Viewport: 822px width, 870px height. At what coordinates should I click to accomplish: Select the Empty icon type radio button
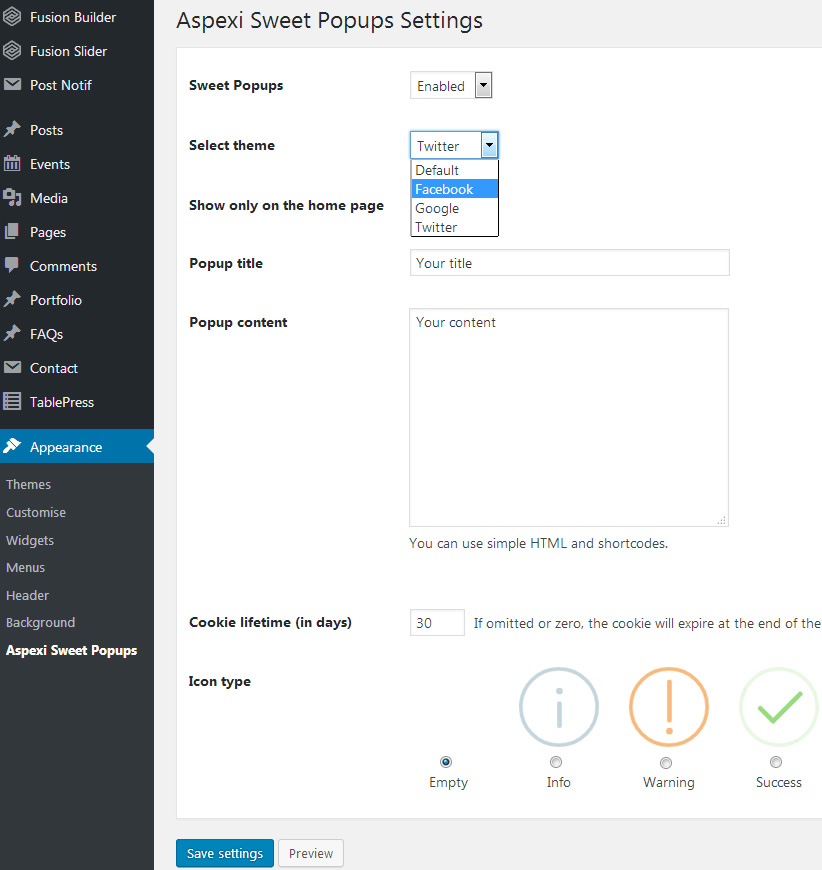click(x=446, y=762)
